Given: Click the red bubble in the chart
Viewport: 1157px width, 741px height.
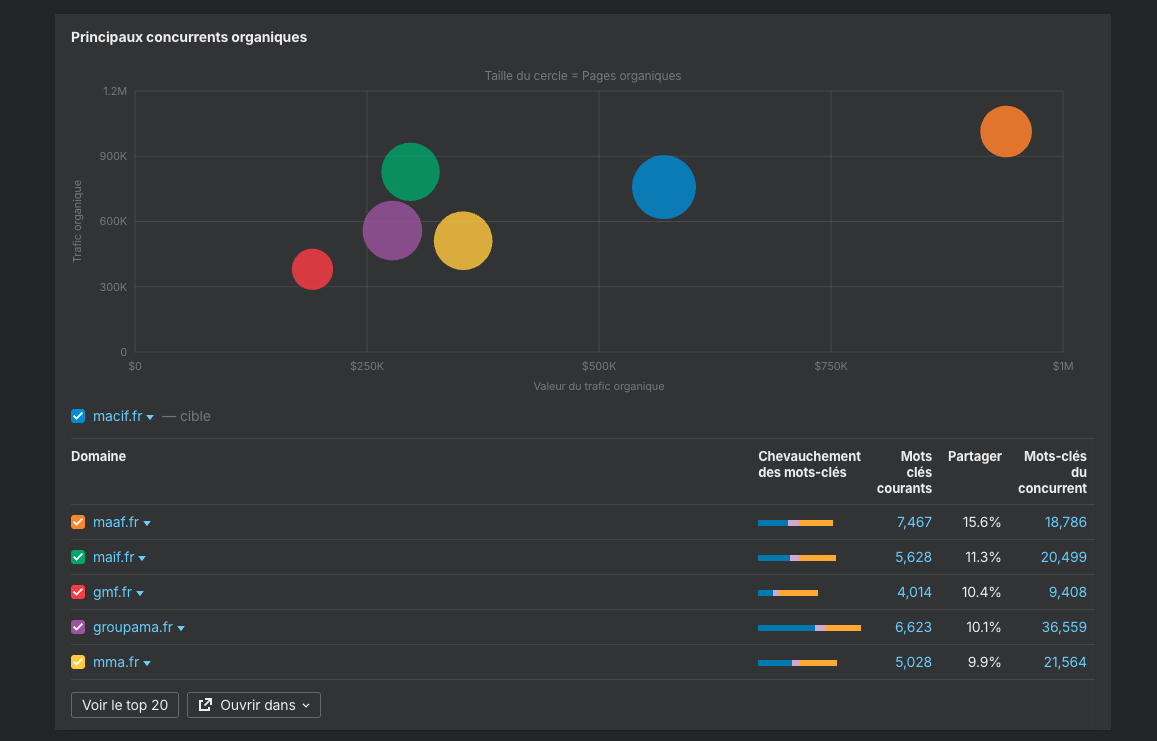Looking at the screenshot, I should [x=312, y=269].
